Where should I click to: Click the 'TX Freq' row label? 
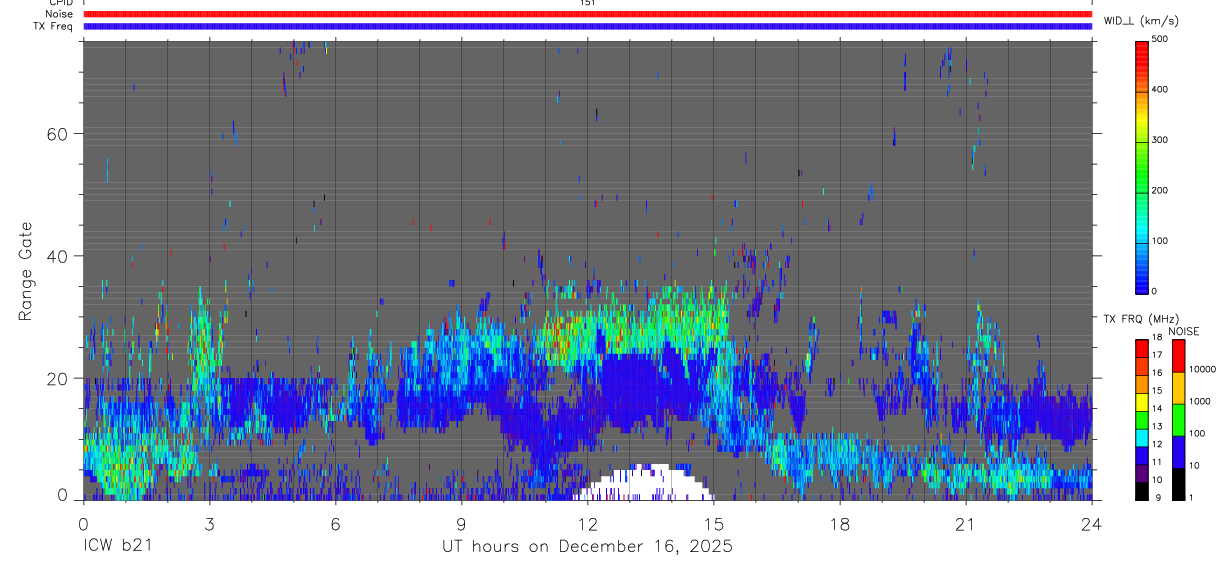(x=54, y=26)
